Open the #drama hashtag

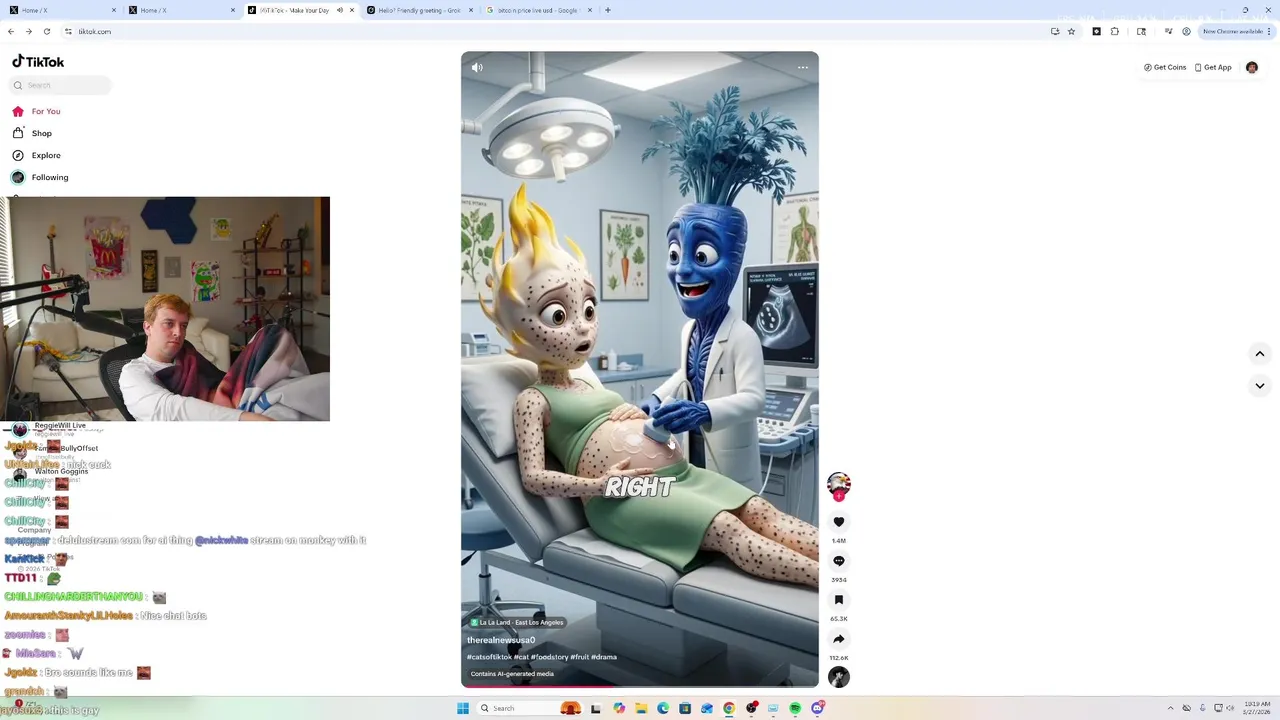point(604,657)
